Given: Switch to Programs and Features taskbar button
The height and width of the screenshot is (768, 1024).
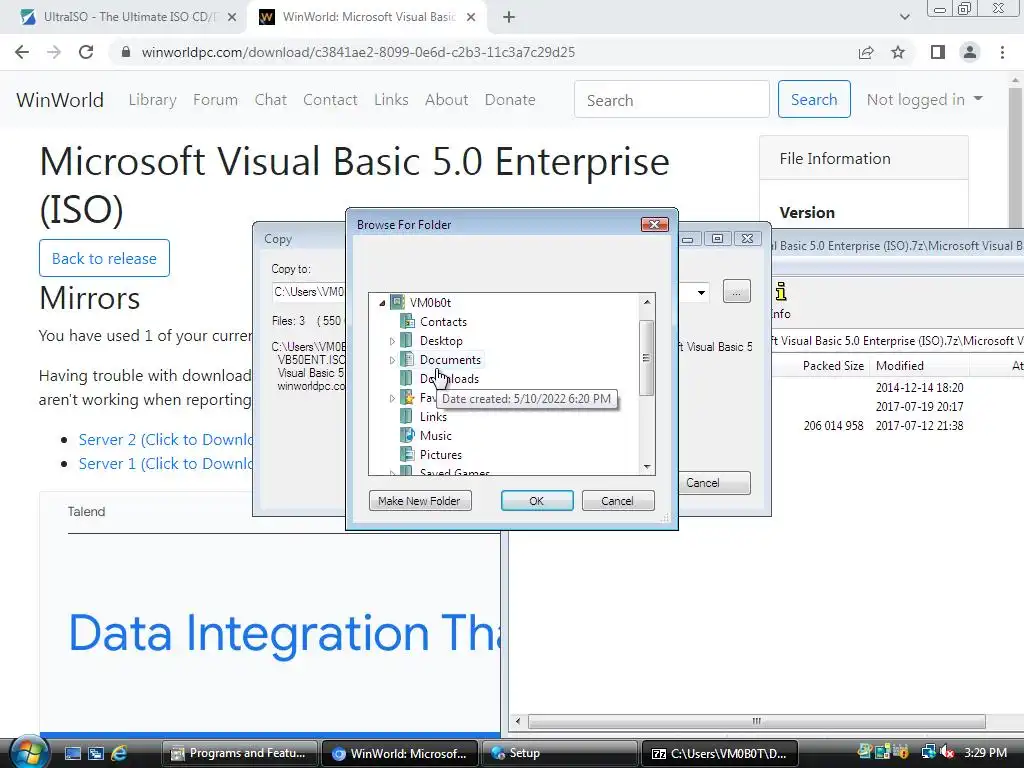Looking at the screenshot, I should point(239,753).
